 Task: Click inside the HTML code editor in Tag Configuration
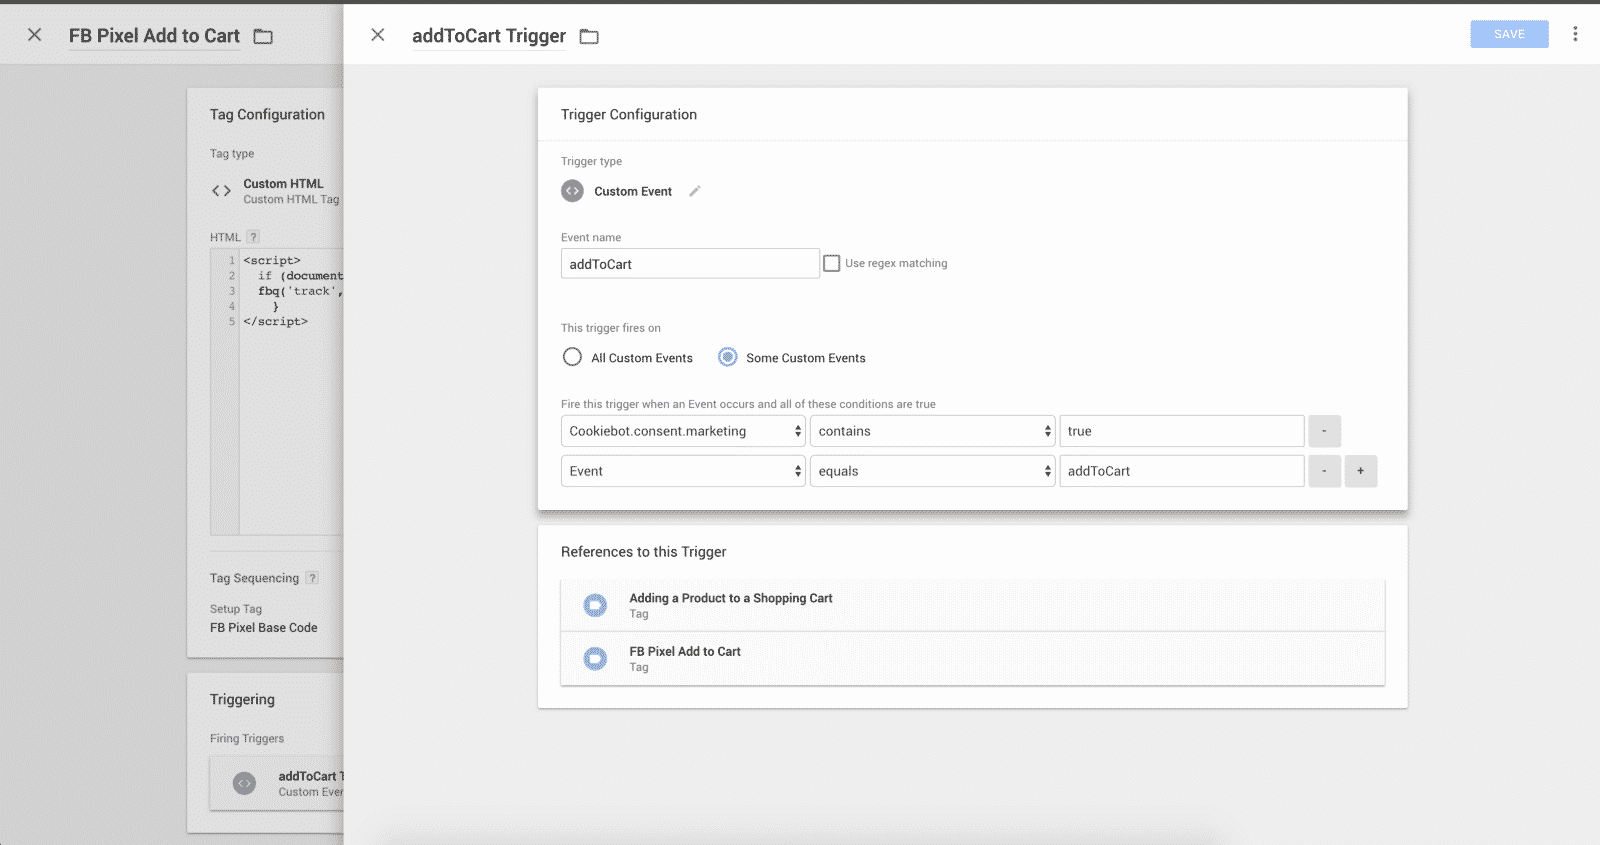[x=277, y=392]
